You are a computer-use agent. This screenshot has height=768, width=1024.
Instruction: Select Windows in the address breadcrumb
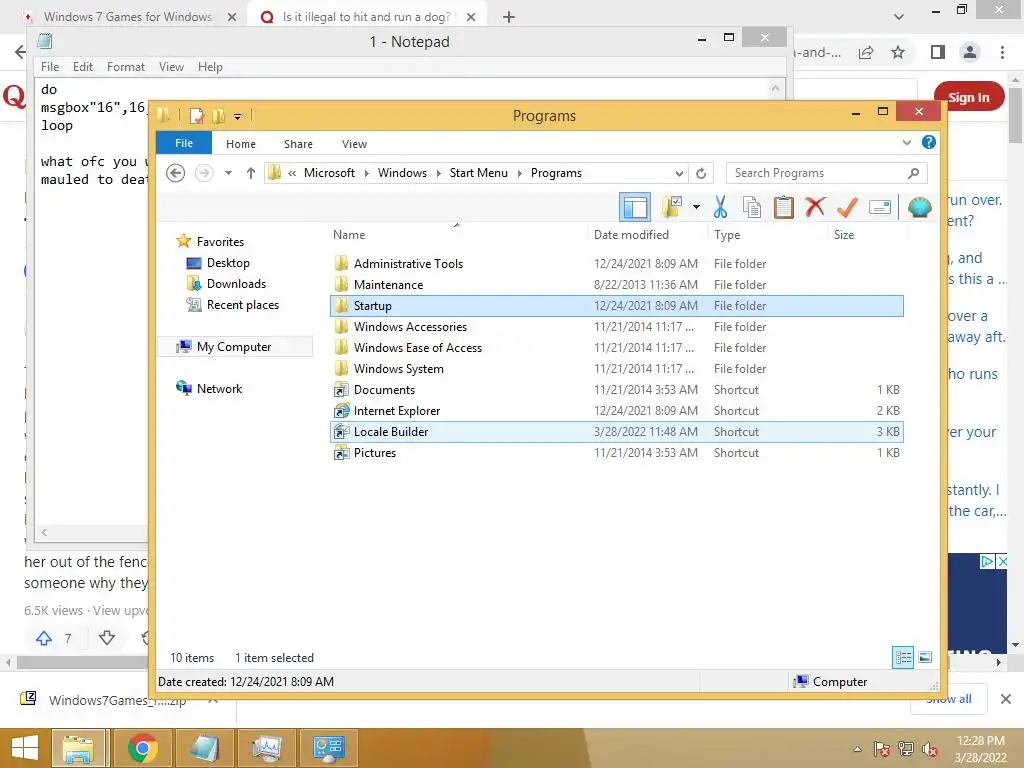tap(402, 173)
